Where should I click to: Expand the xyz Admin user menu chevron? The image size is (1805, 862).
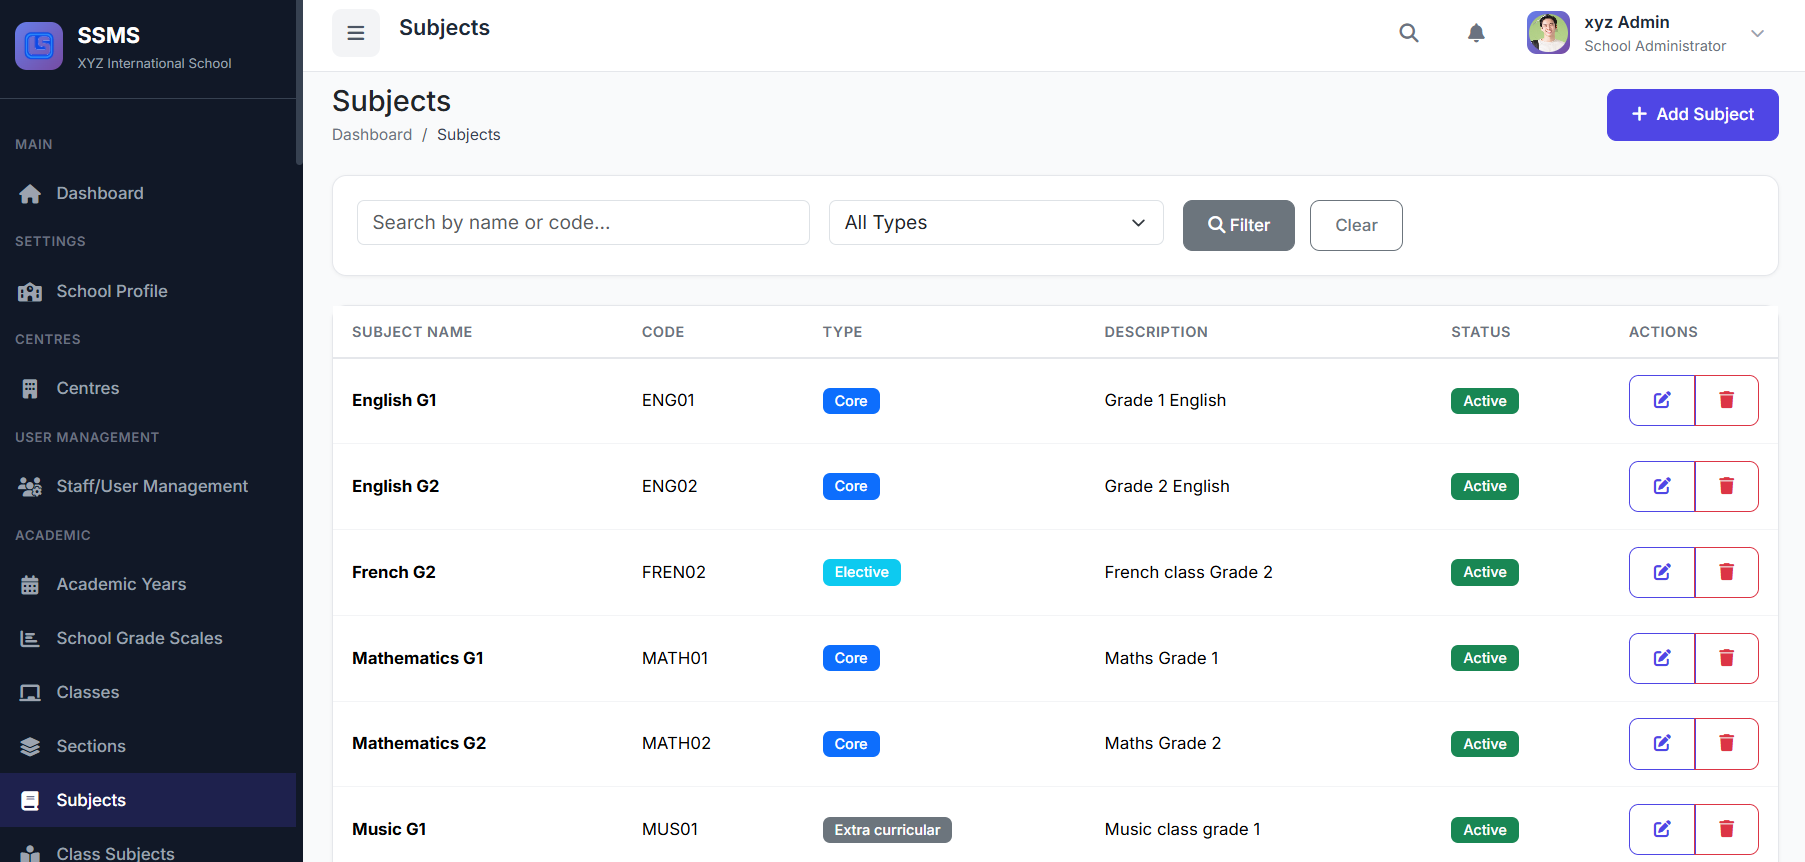[1757, 33]
